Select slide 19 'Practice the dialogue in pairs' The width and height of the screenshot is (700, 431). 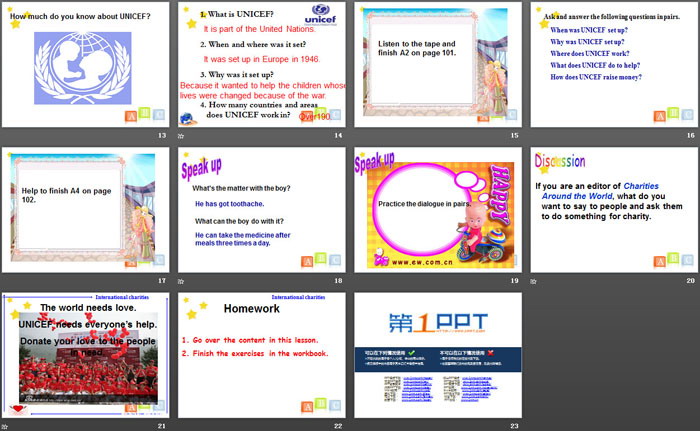pos(438,210)
